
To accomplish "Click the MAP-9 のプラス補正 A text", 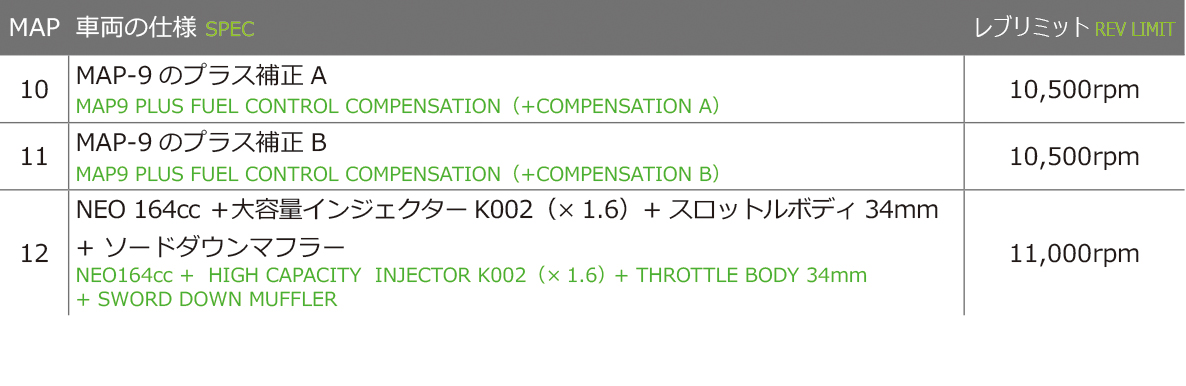I will 201,75.
